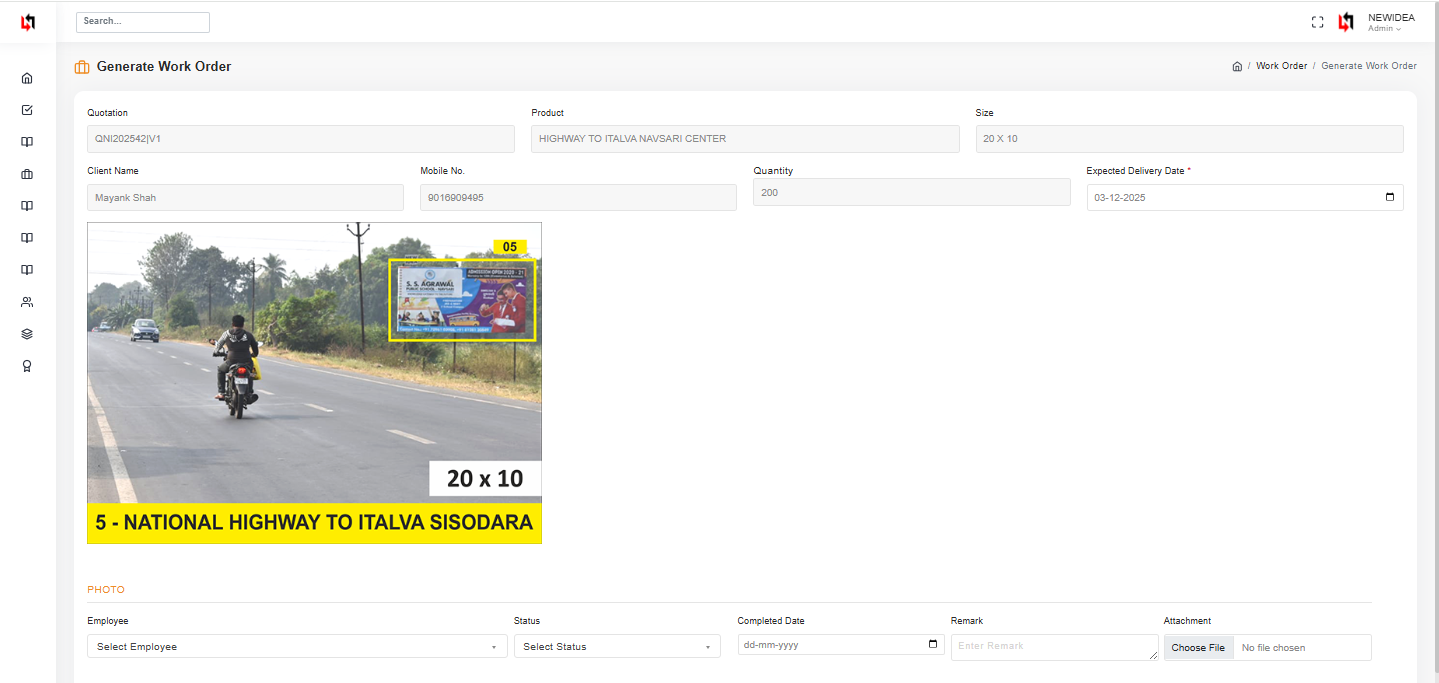Open the calendar picker for Completed Date
The image size is (1439, 683).
932,645
